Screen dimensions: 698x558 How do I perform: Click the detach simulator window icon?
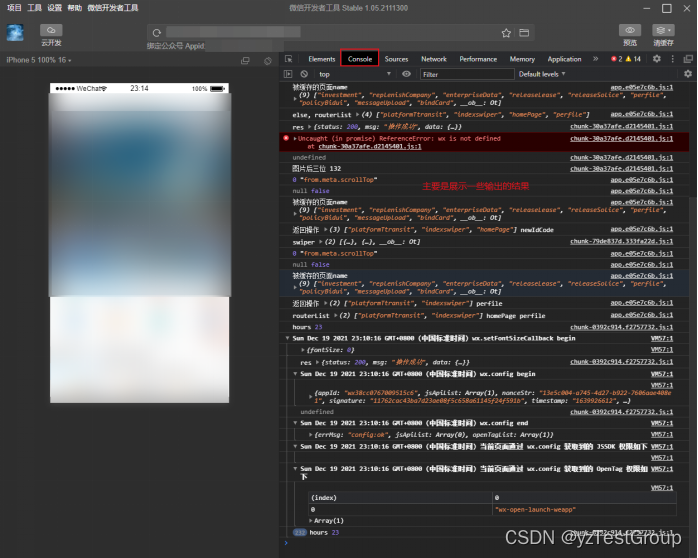click(245, 61)
